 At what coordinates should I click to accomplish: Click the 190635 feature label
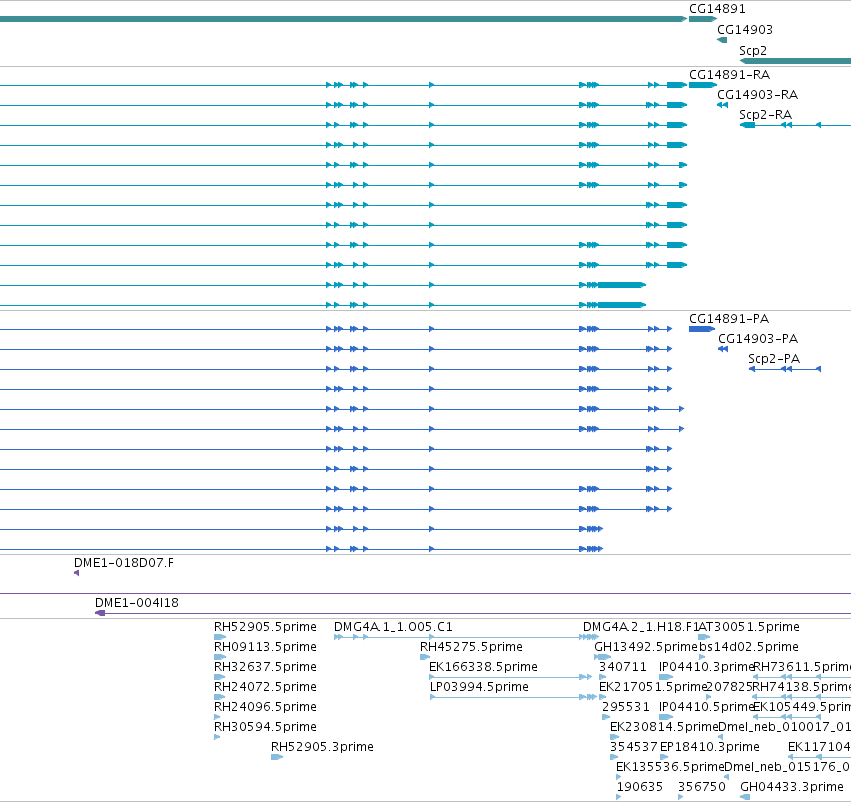(639, 787)
